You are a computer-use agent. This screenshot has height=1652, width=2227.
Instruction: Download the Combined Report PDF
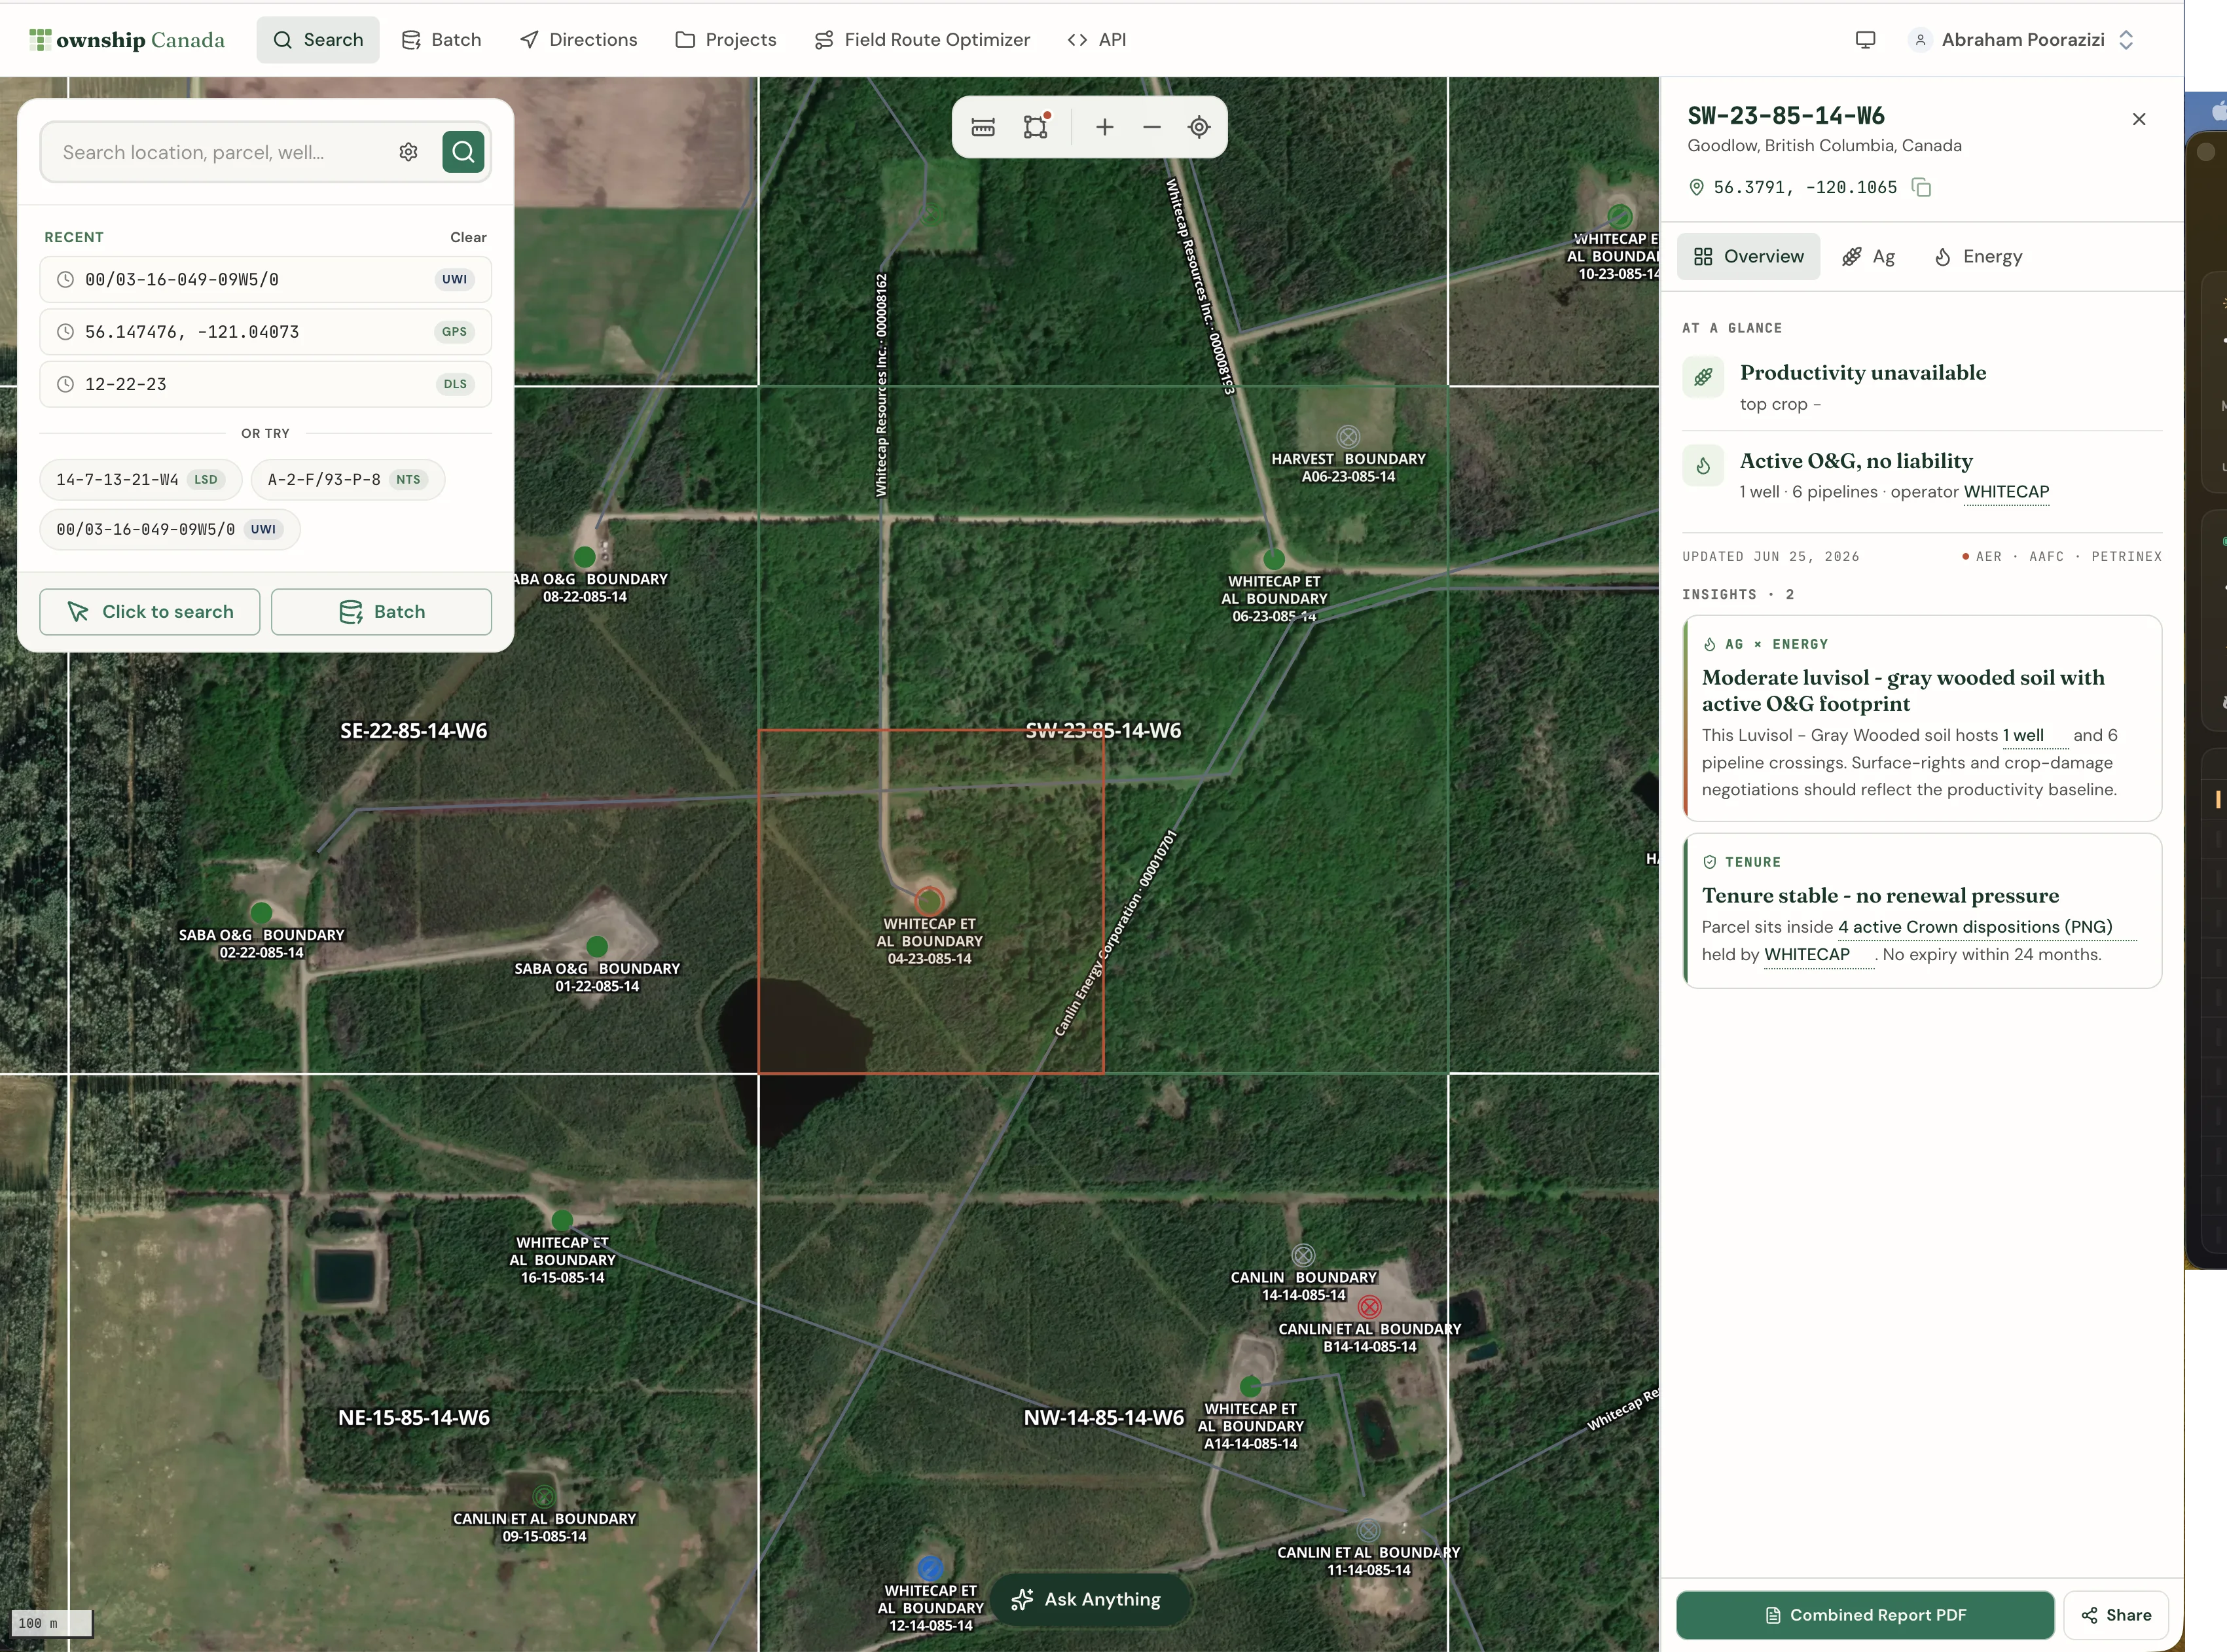click(x=1865, y=1615)
